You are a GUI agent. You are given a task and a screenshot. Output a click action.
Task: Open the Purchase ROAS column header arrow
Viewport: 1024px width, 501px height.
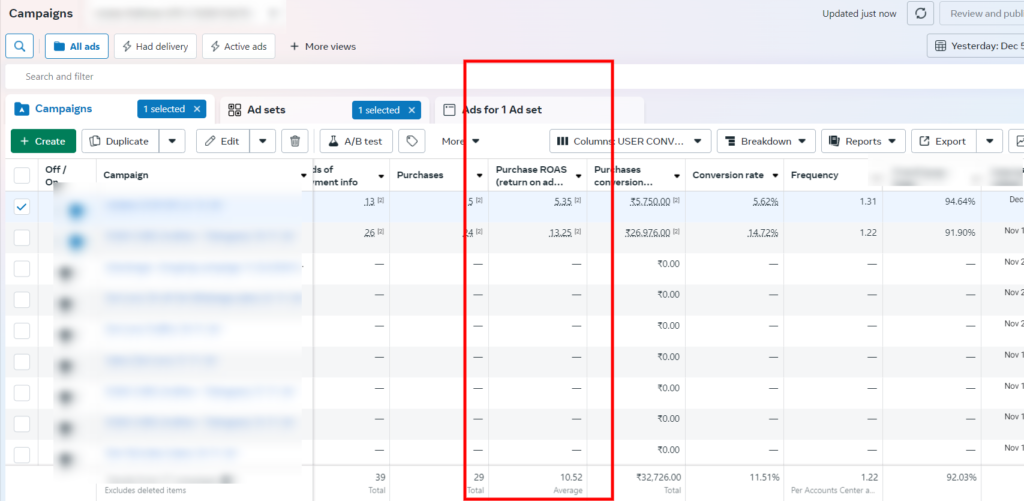(x=578, y=176)
